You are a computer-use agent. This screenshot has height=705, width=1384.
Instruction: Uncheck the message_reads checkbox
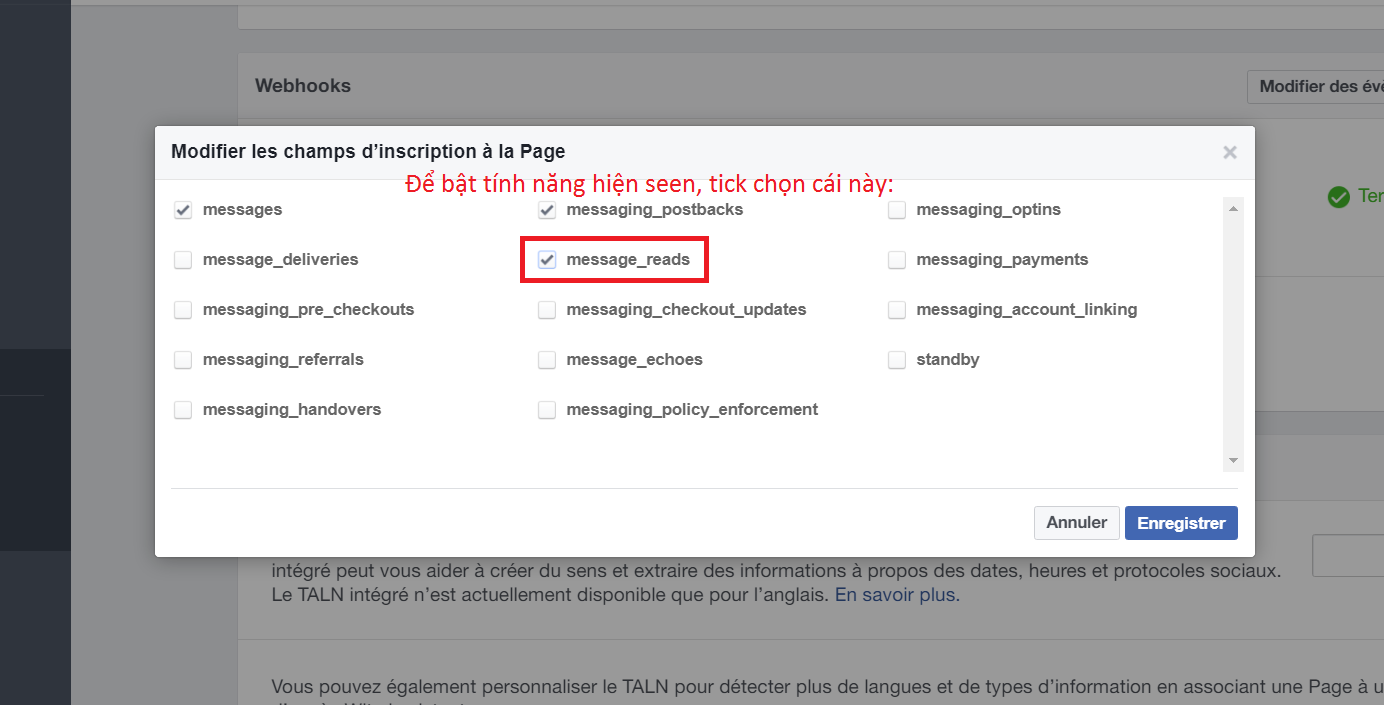(x=547, y=260)
